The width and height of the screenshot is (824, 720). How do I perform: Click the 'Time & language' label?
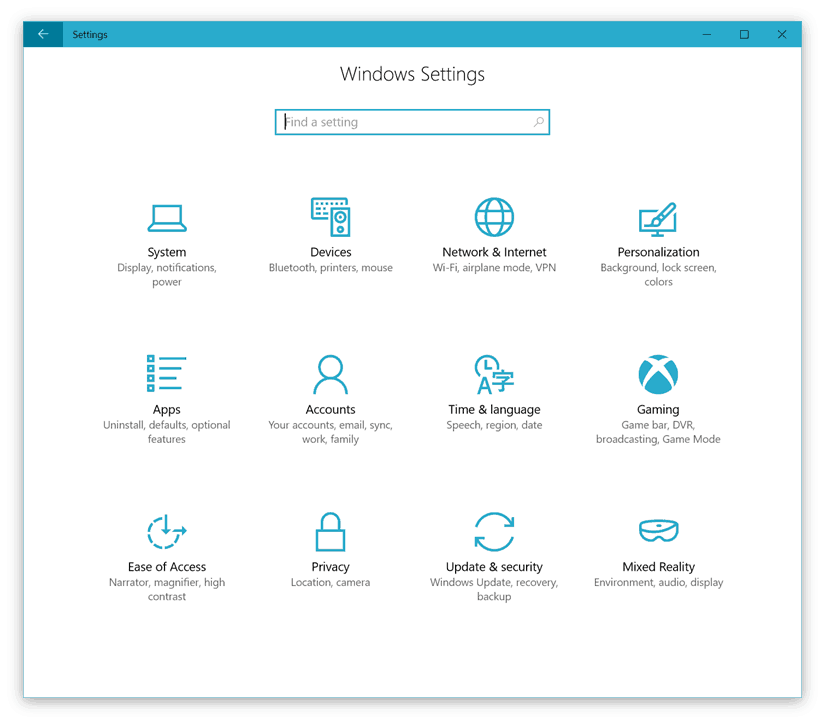(x=494, y=410)
